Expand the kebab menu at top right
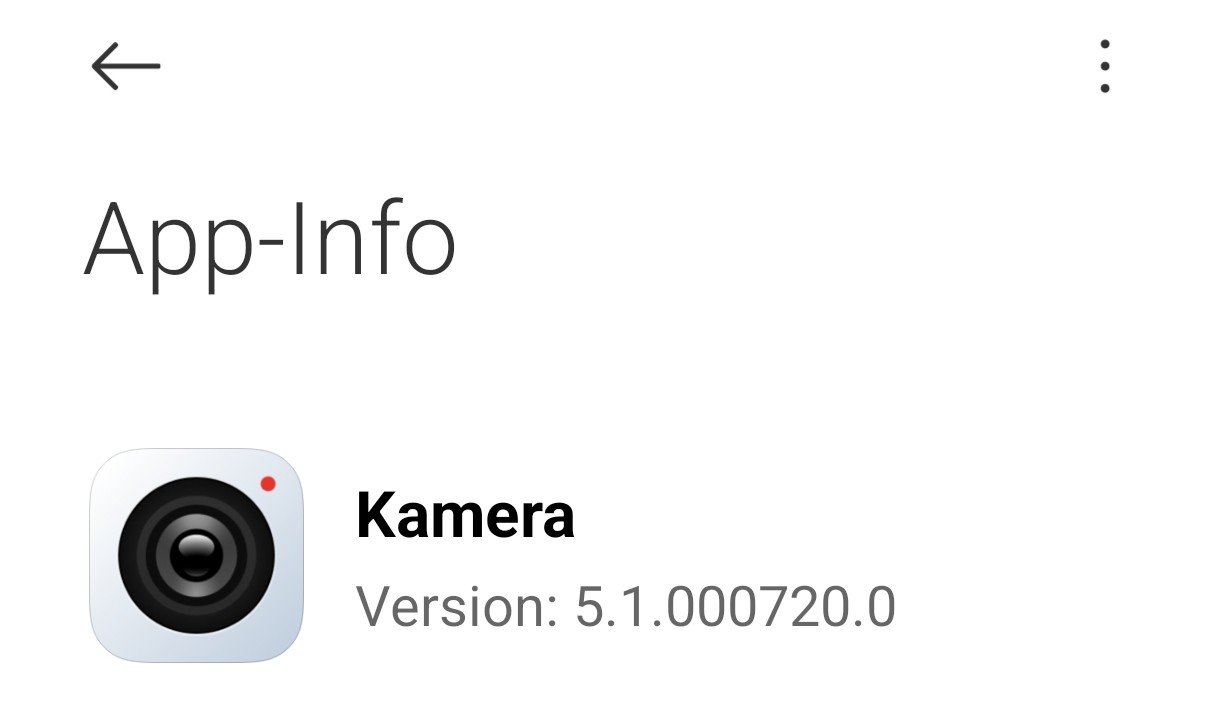Viewport: 1220px width, 728px height. click(1105, 67)
